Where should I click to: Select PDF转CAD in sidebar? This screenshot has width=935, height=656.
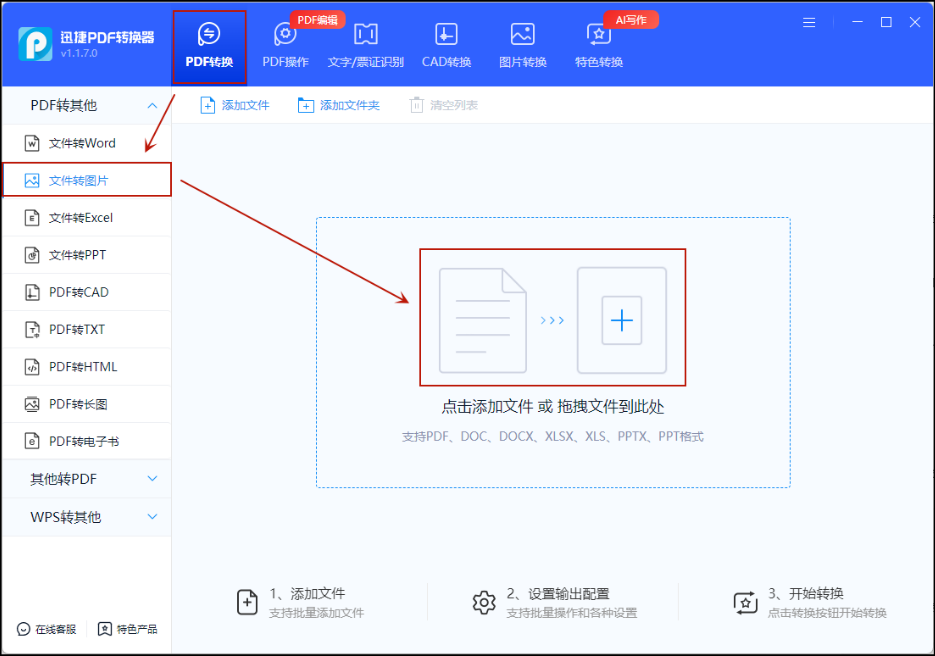tap(86, 292)
